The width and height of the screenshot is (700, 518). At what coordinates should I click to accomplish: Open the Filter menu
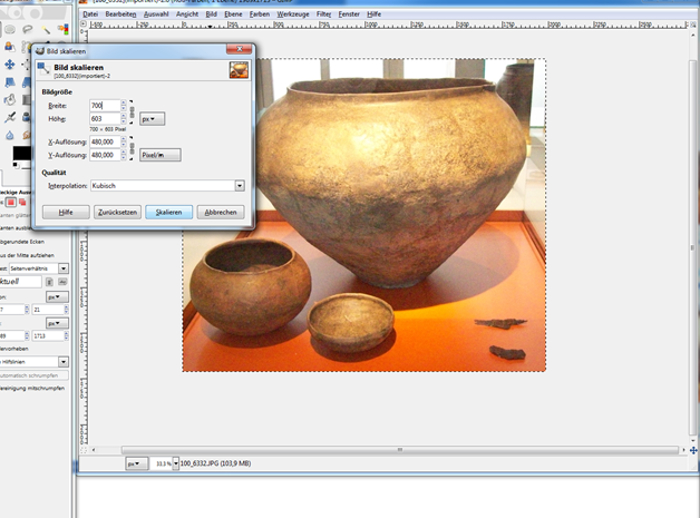coord(324,15)
